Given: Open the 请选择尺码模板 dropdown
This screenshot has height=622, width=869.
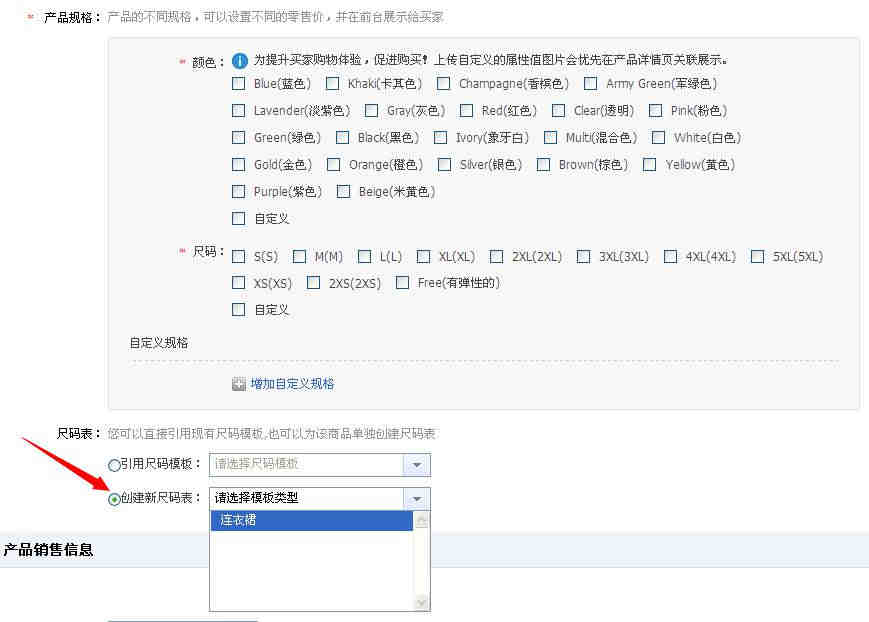Looking at the screenshot, I should [x=320, y=465].
